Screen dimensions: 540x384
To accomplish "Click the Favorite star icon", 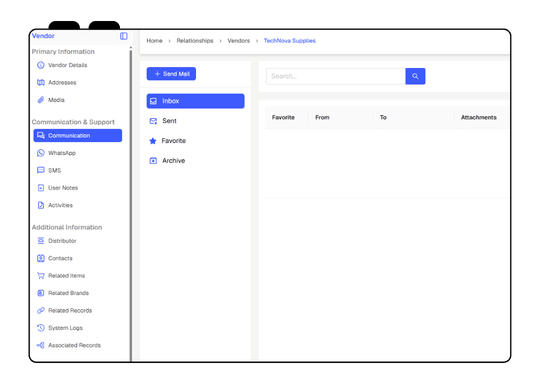I will click(153, 141).
